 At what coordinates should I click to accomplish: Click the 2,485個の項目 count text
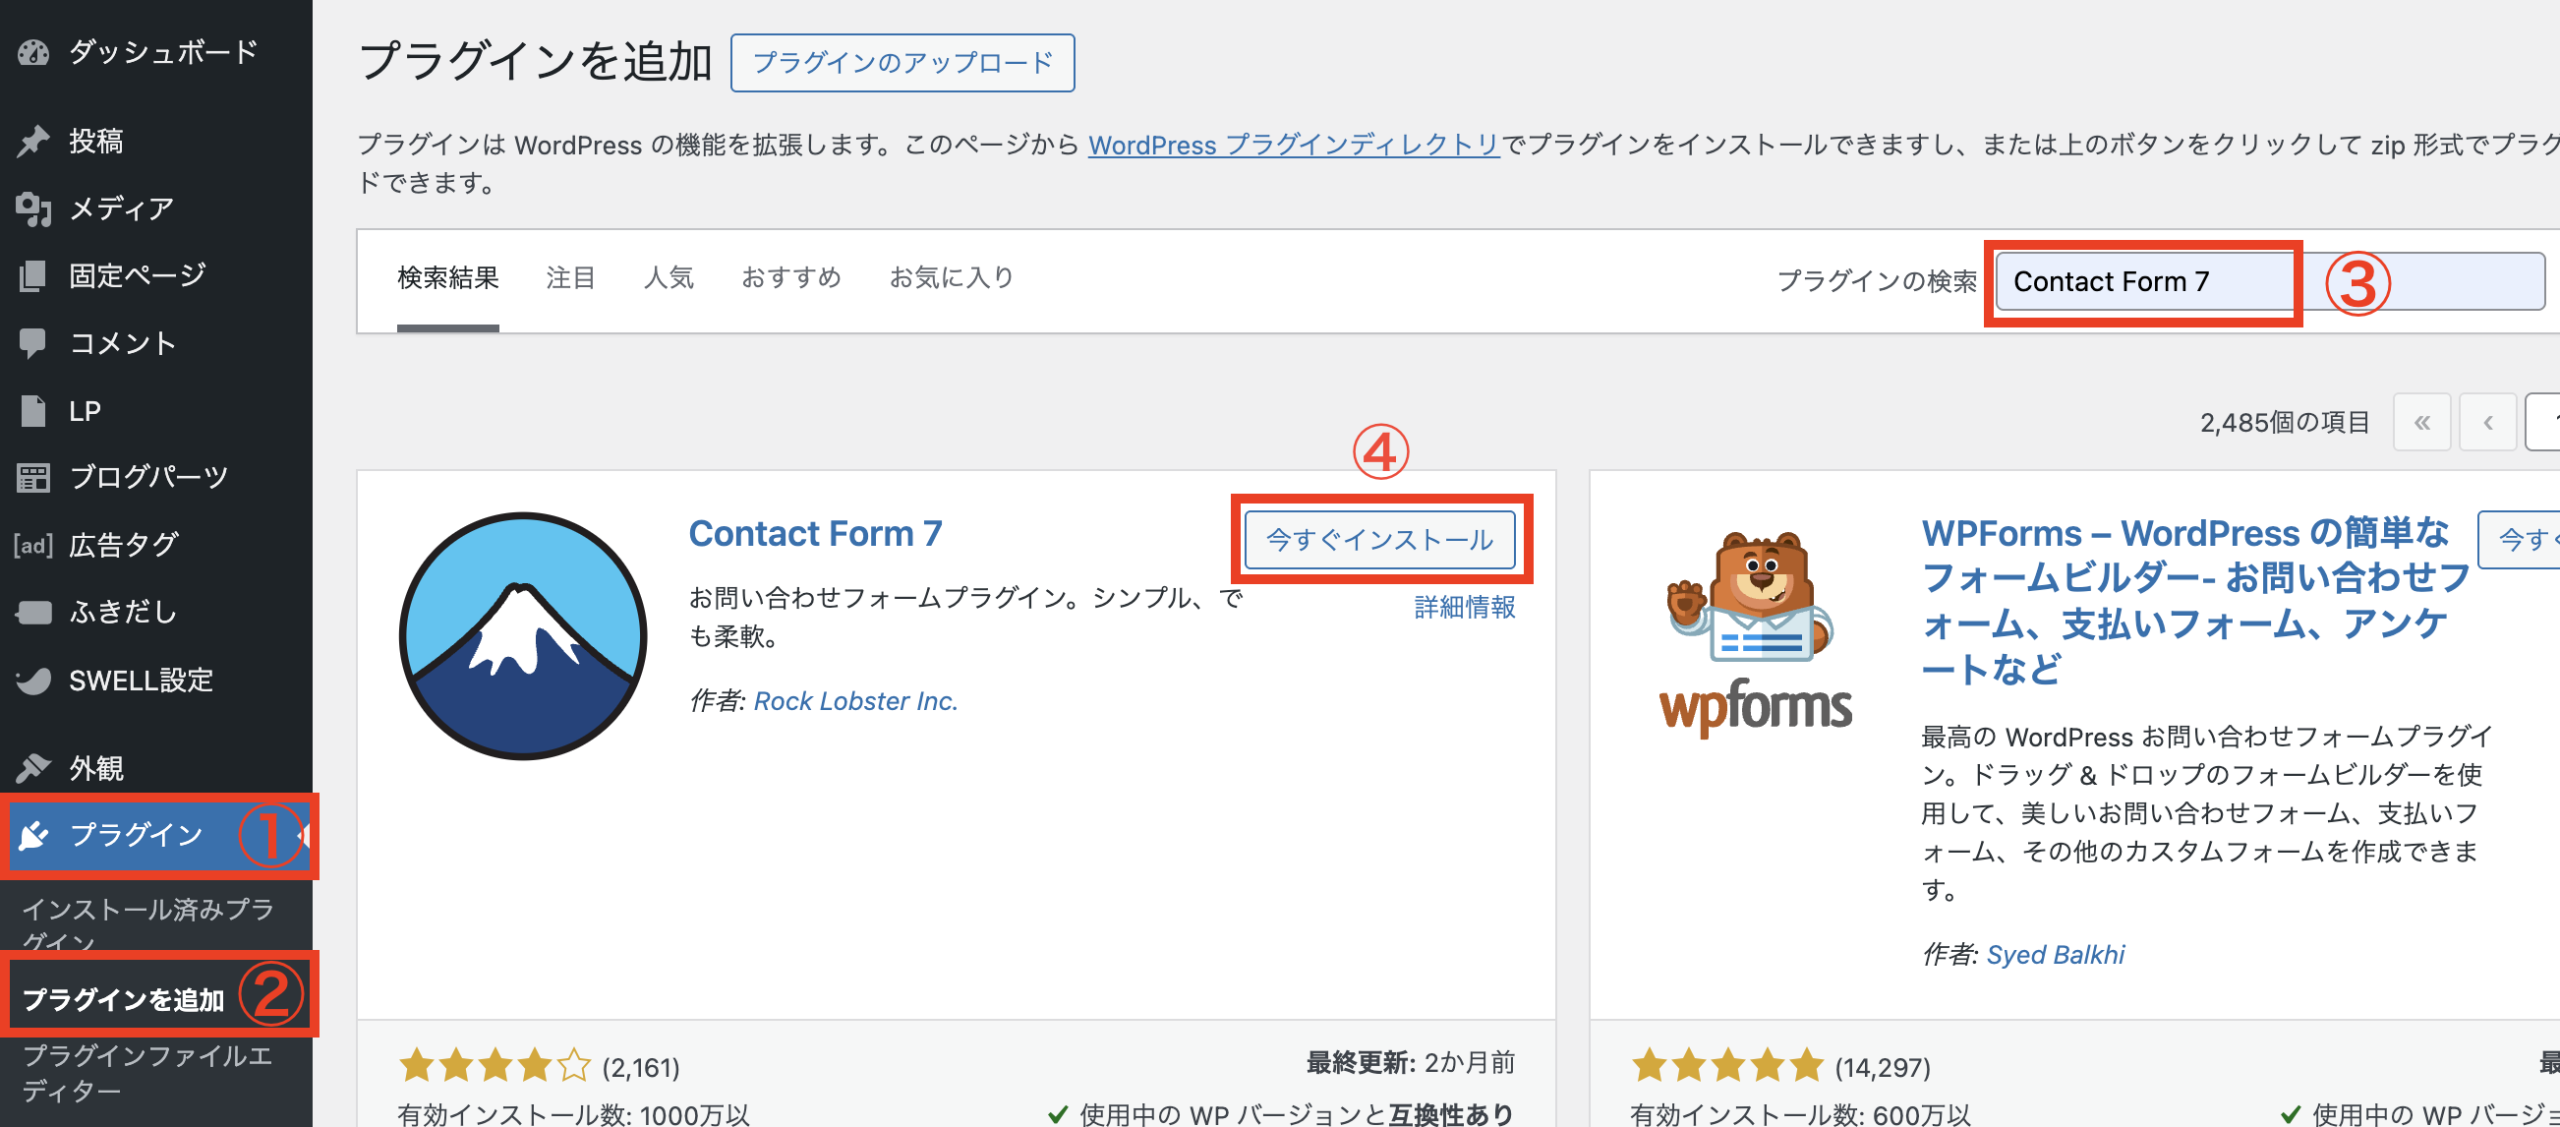pos(2285,423)
